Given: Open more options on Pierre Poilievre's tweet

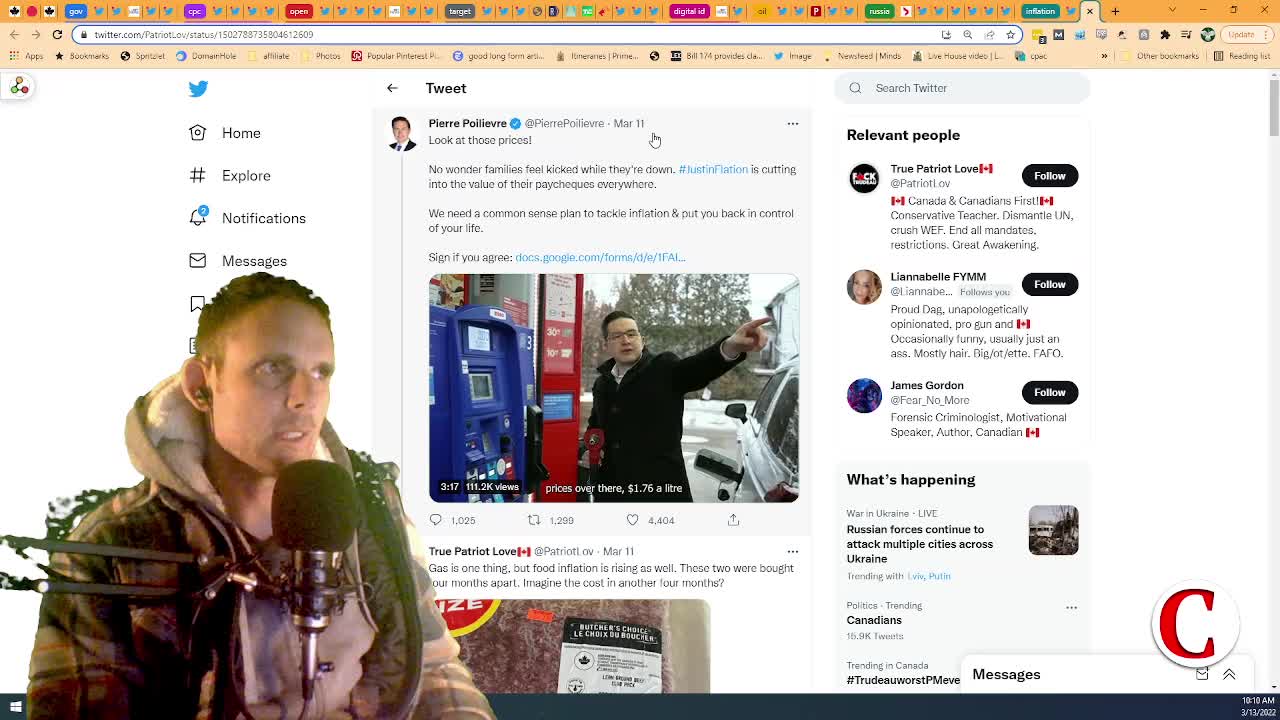Looking at the screenshot, I should pyautogui.click(x=793, y=124).
